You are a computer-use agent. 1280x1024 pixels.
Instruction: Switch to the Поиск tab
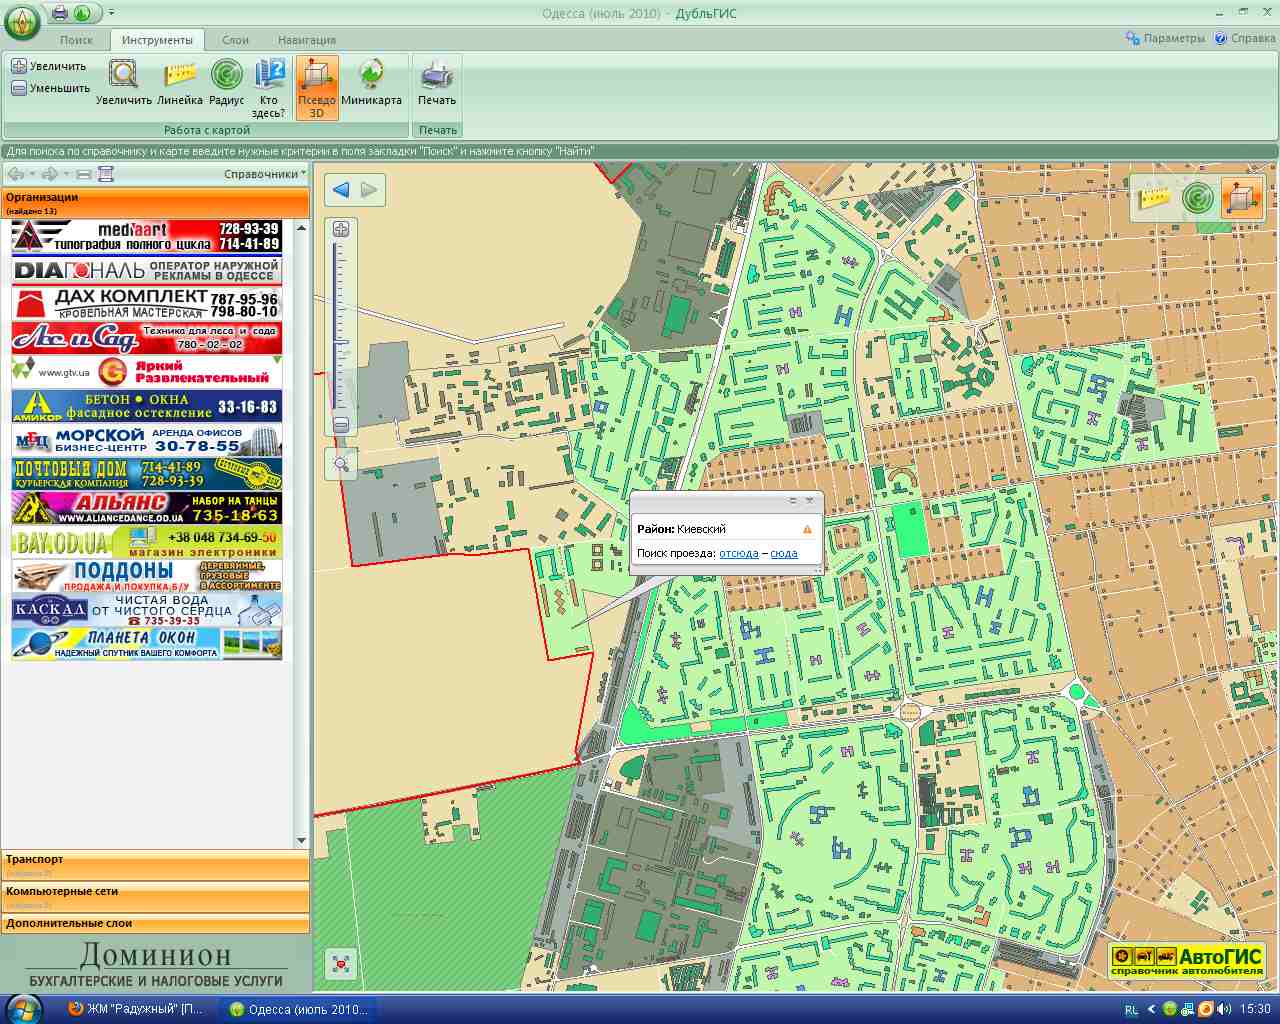[x=76, y=40]
